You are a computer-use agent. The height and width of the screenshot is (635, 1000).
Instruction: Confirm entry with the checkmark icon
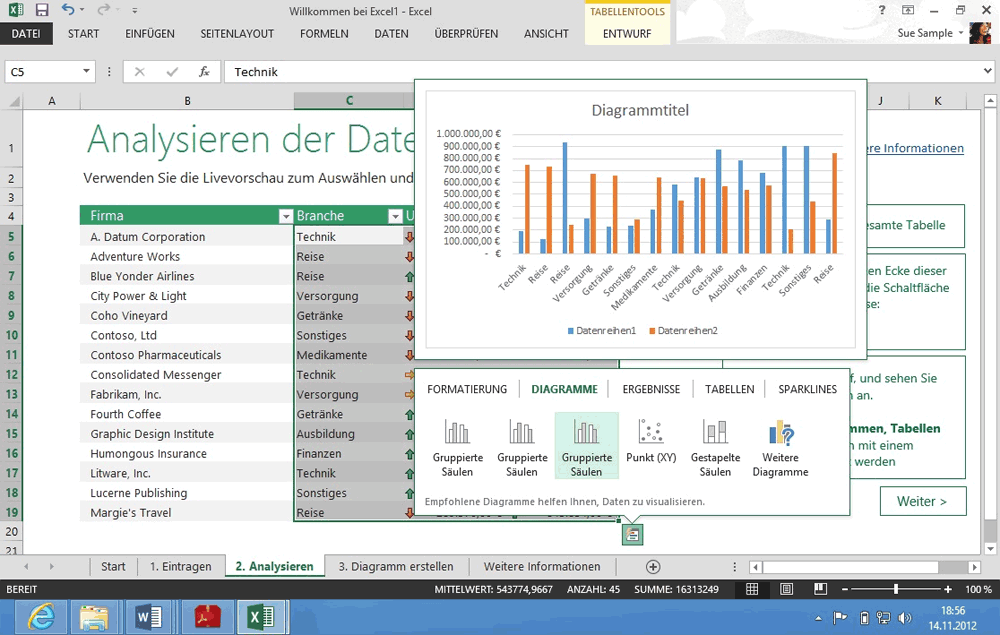click(x=172, y=72)
